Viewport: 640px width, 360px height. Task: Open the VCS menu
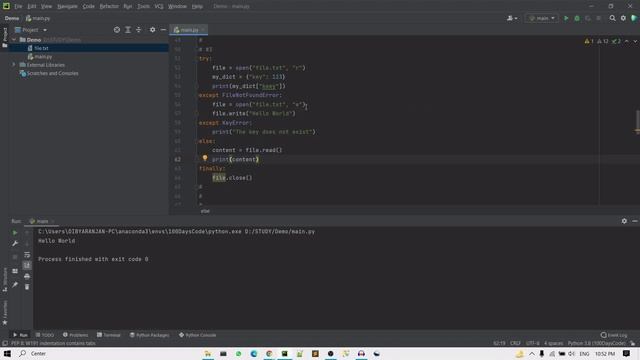[x=159, y=7]
